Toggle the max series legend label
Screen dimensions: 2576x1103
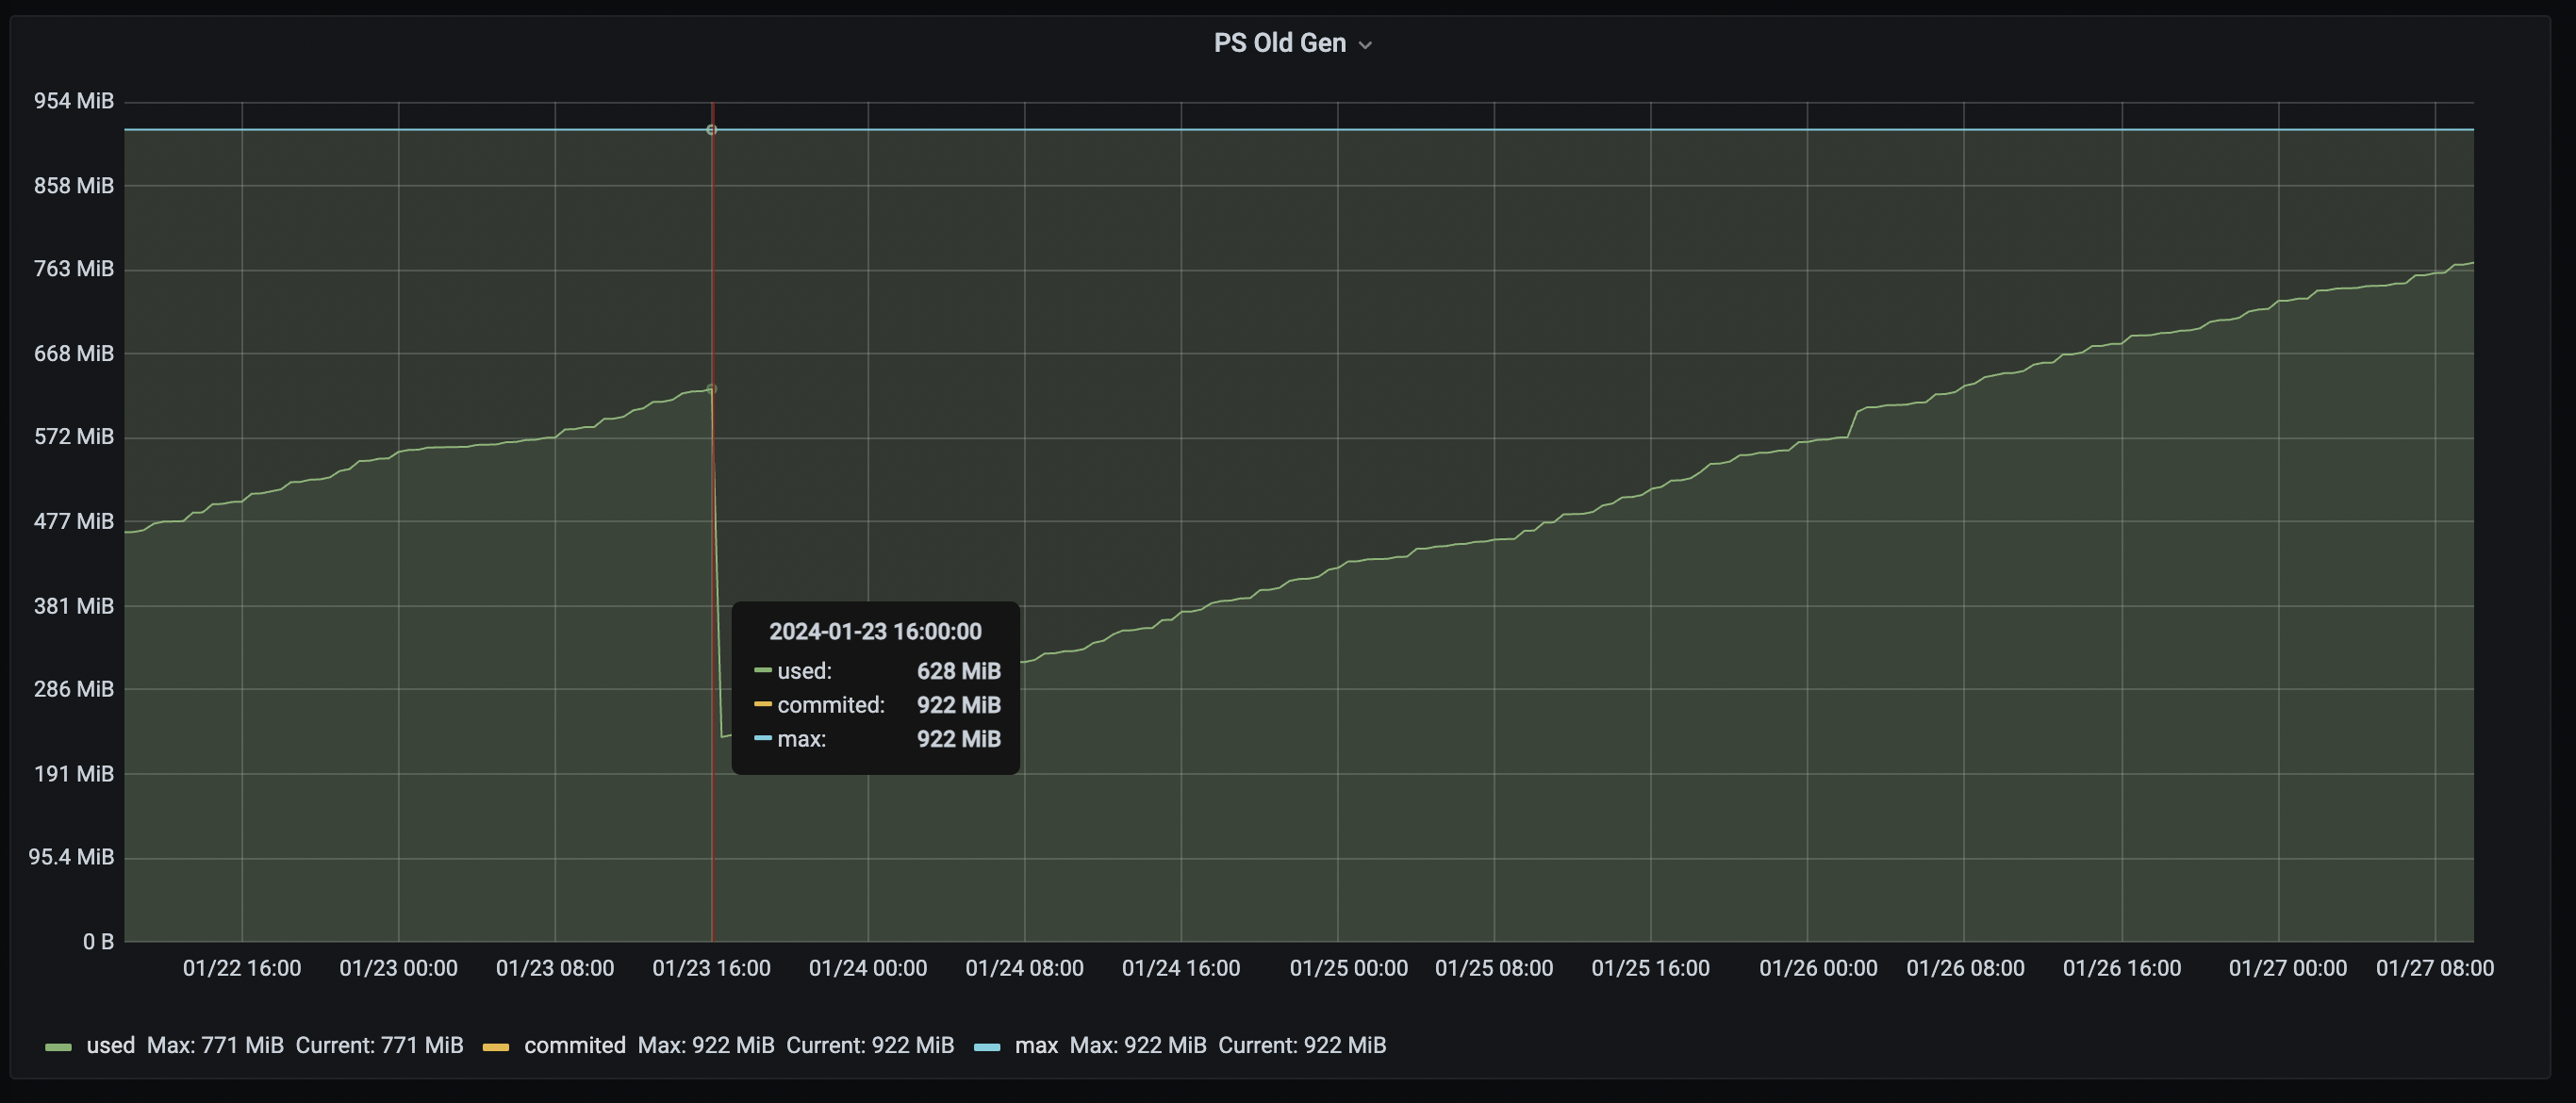point(1036,1045)
